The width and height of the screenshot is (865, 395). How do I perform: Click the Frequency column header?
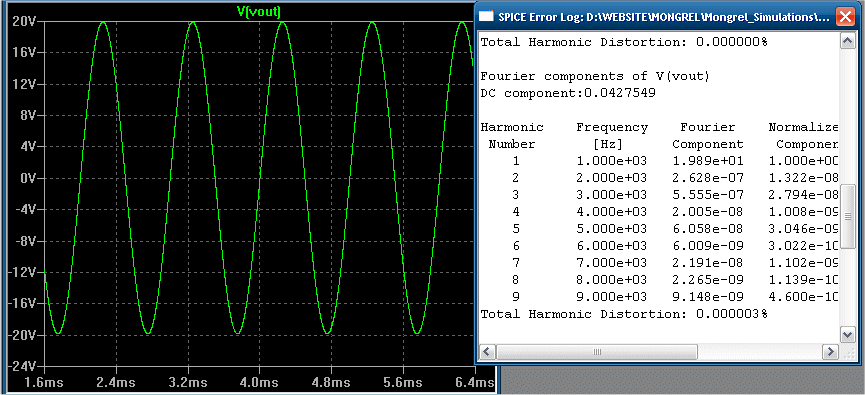[x=612, y=136]
